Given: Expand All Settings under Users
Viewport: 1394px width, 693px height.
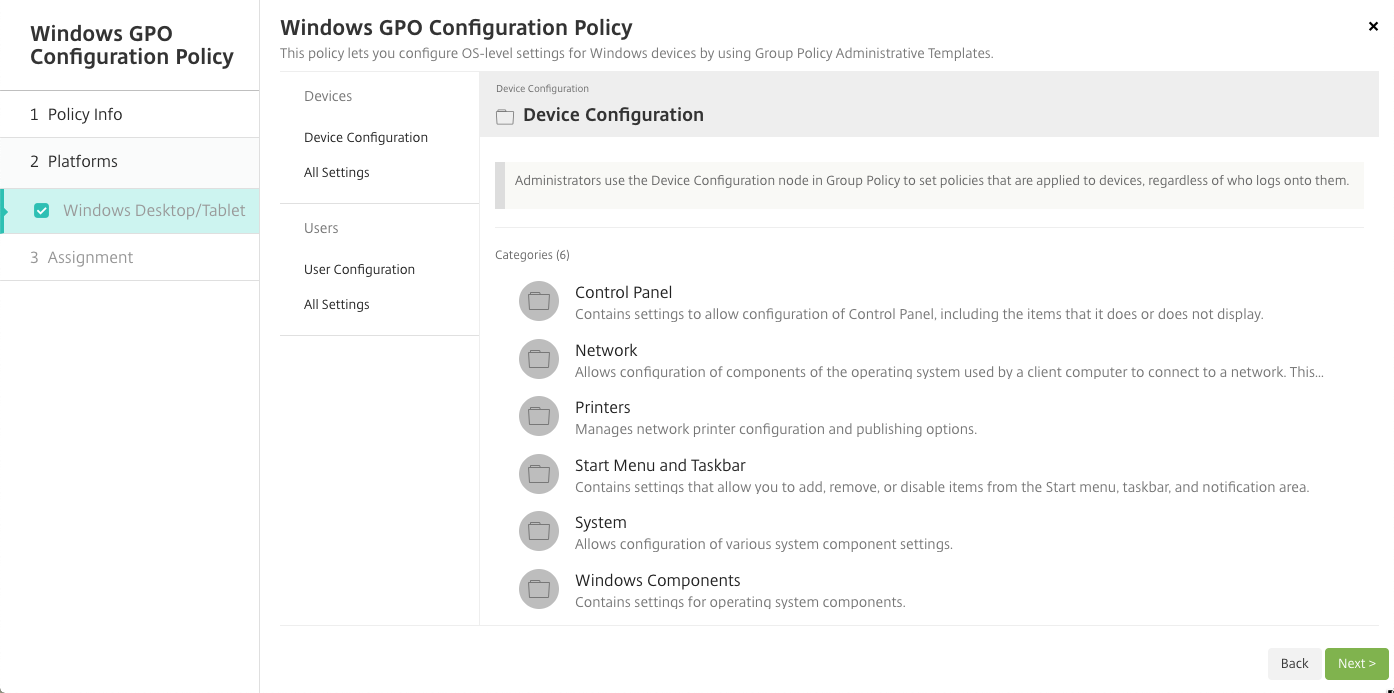Looking at the screenshot, I should pos(337,304).
